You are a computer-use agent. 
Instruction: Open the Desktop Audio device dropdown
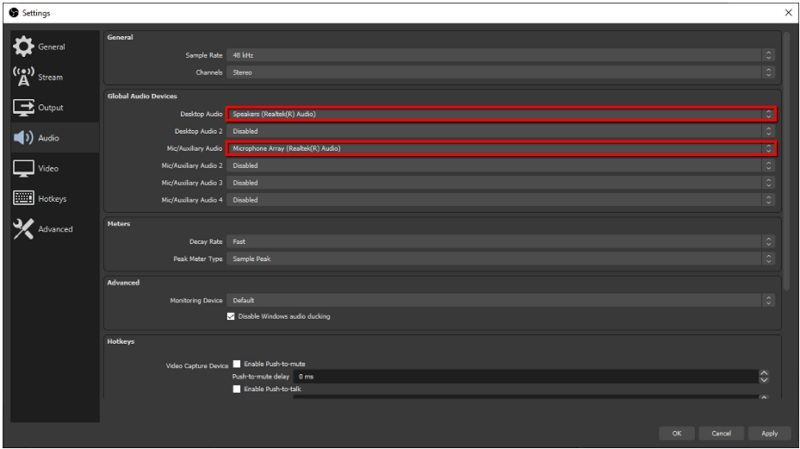501,114
